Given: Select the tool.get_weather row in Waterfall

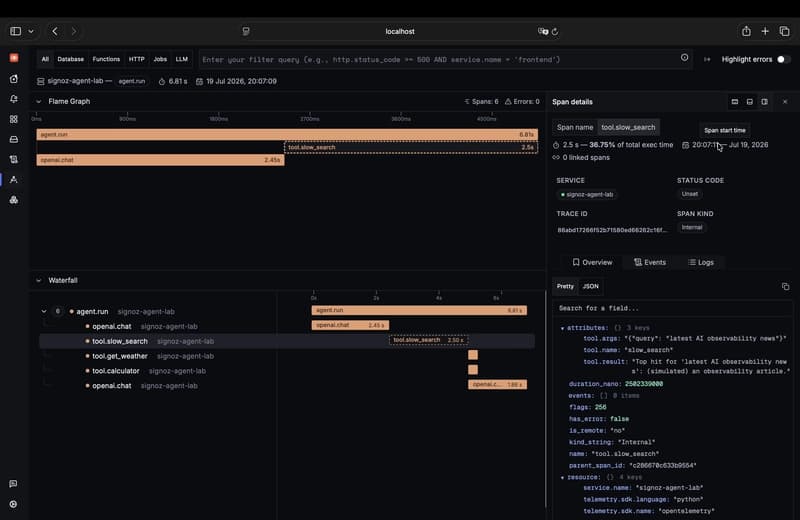Looking at the screenshot, I should point(287,356).
